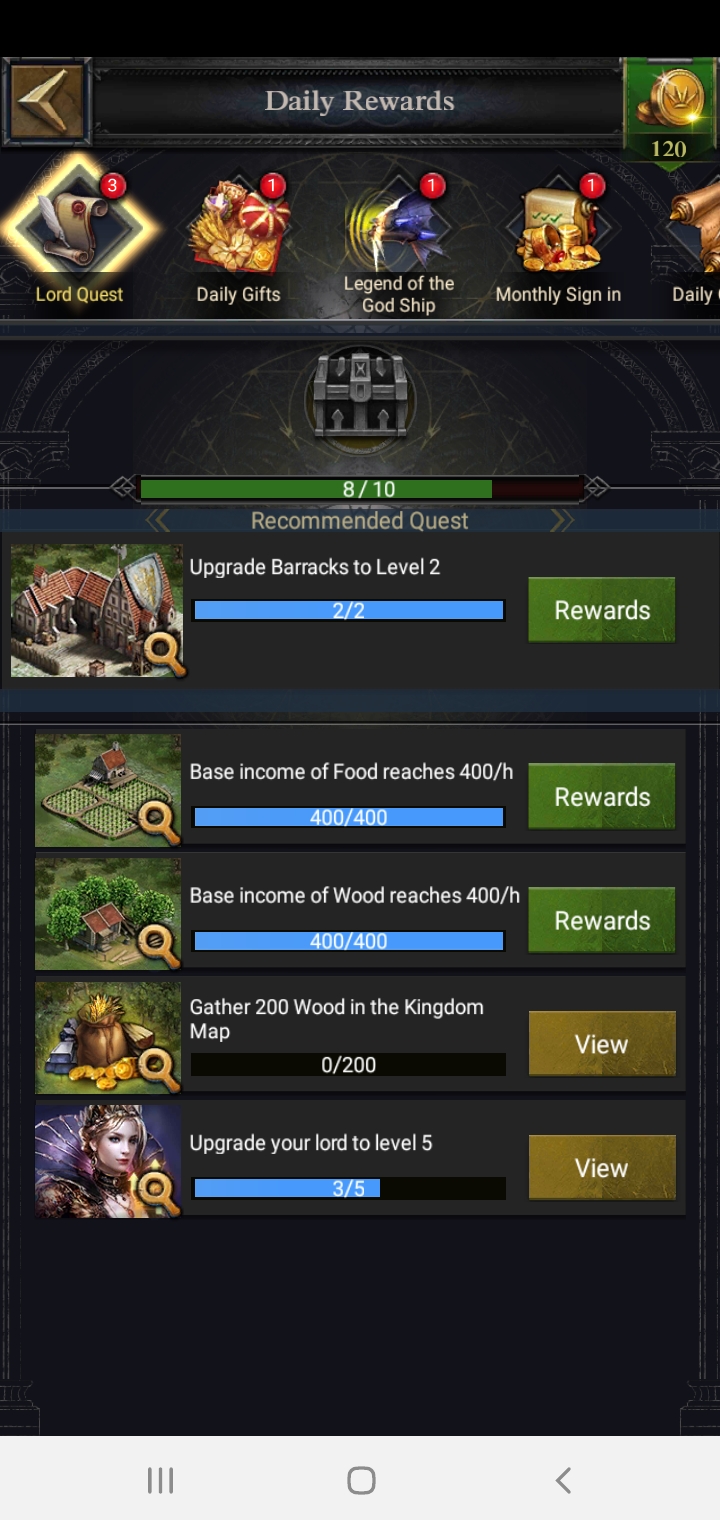The height and width of the screenshot is (1520, 720).
Task: Open the gold coin balance showing 120
Action: (x=668, y=112)
